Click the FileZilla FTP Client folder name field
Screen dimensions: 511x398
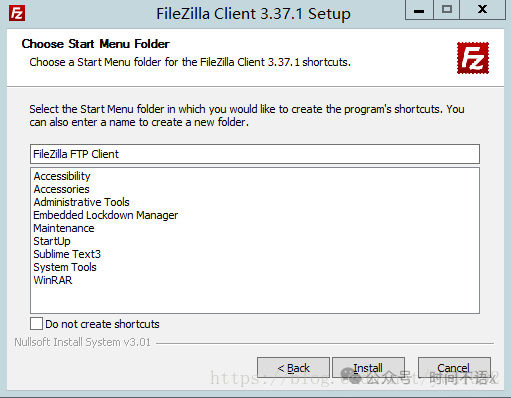255,154
